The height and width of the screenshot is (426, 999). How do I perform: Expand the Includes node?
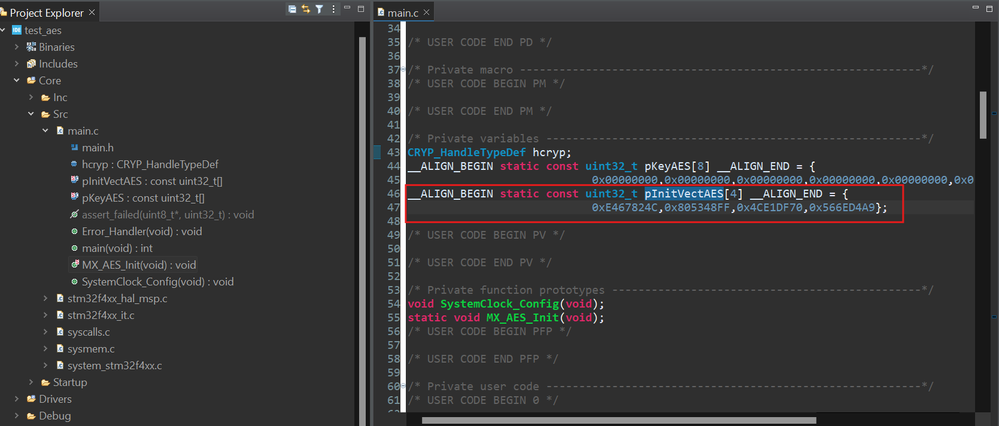click(17, 64)
